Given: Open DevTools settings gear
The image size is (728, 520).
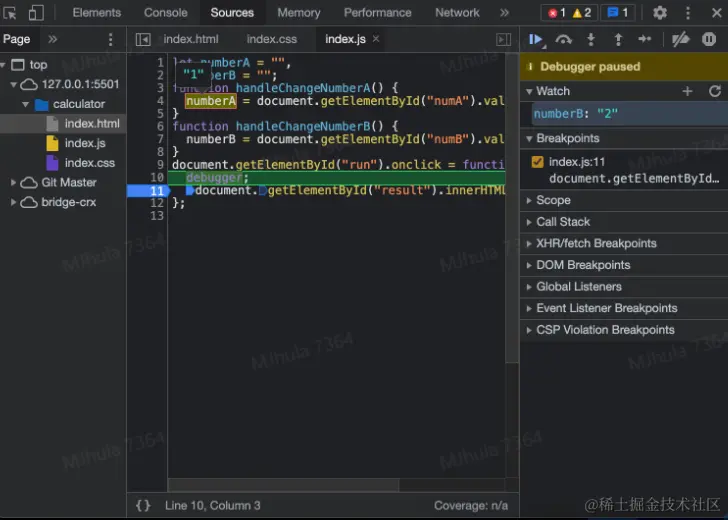Looking at the screenshot, I should [x=660, y=13].
